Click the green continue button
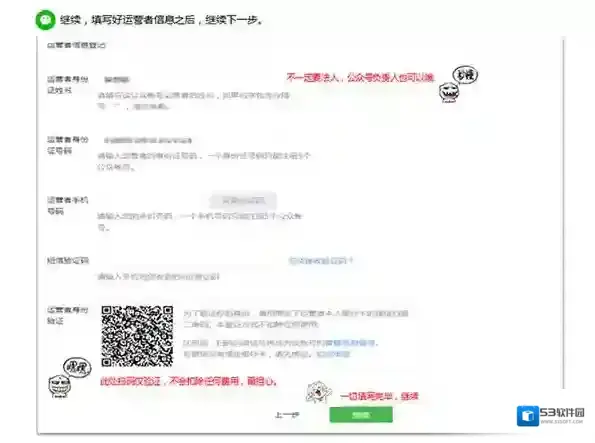The image size is (595, 443). click(x=361, y=415)
